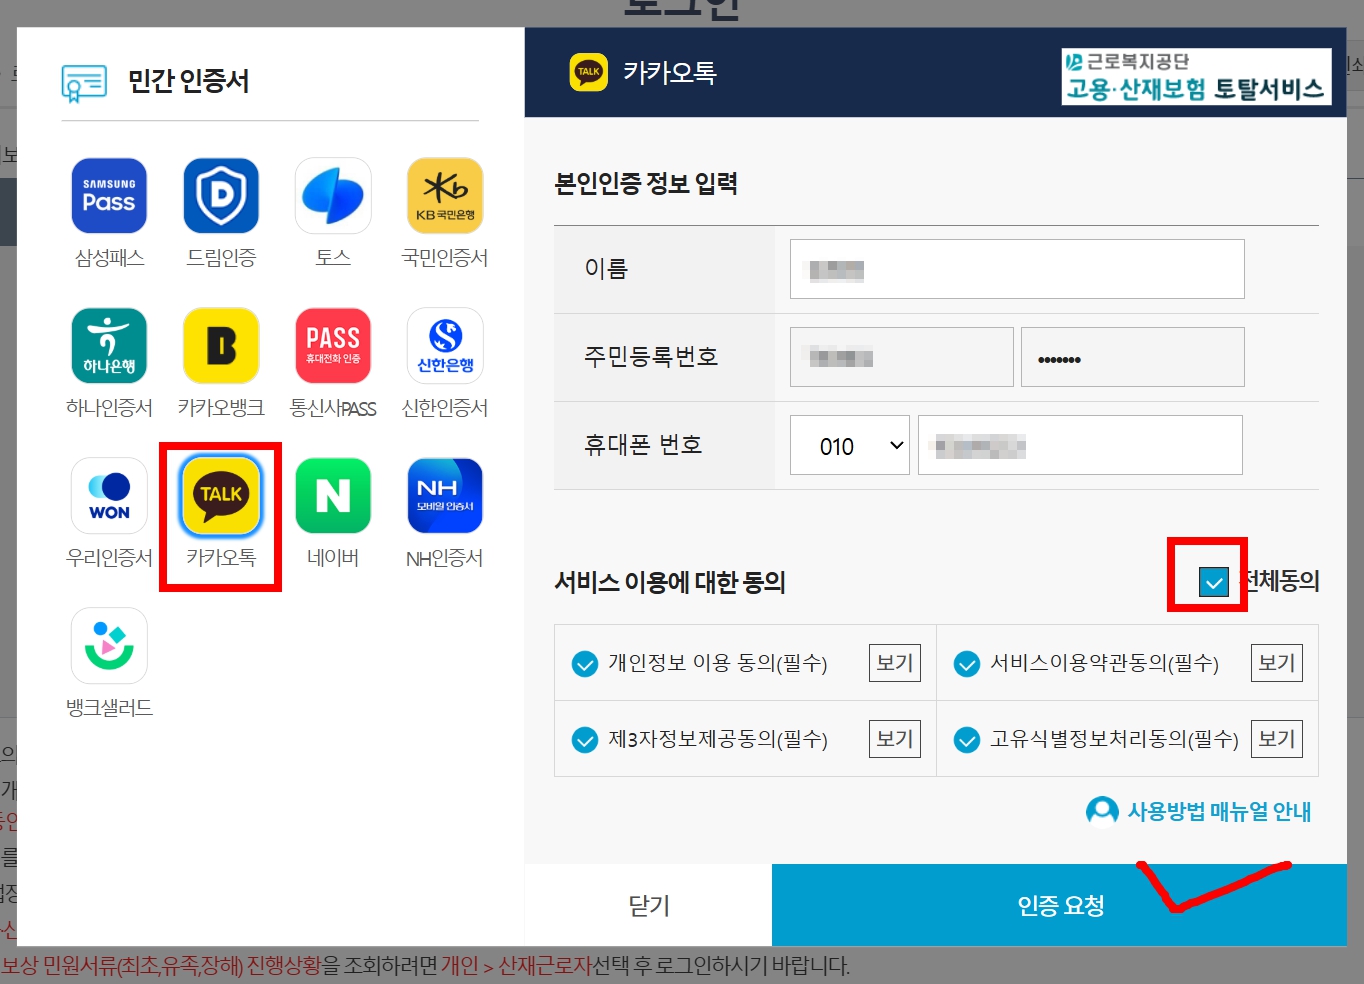
Task: Click the 국민인증서 label text
Action: click(x=445, y=258)
